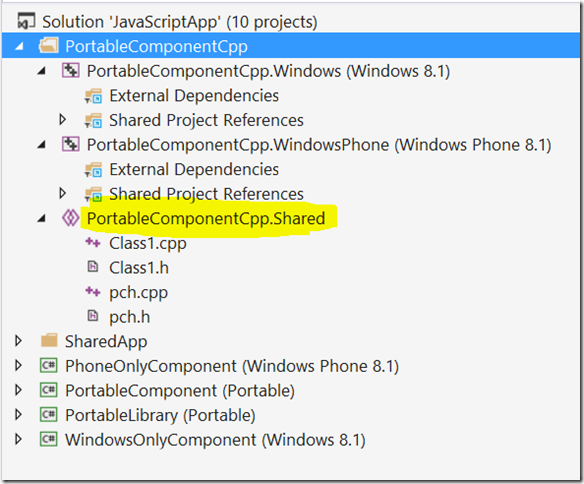Click the PhoneOnlyComponent C# project icon
584x484 pixels.
(x=49, y=365)
